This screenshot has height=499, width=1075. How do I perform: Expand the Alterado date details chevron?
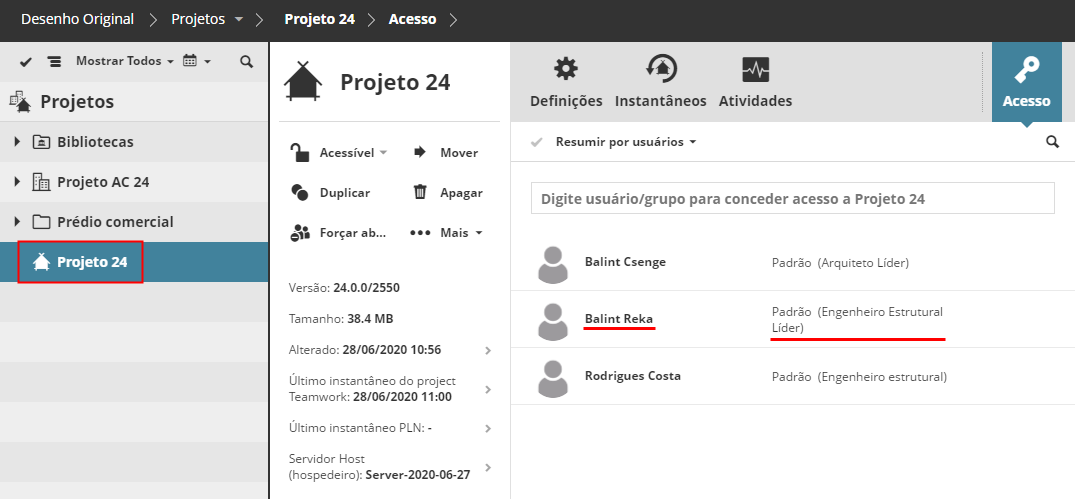(x=488, y=350)
